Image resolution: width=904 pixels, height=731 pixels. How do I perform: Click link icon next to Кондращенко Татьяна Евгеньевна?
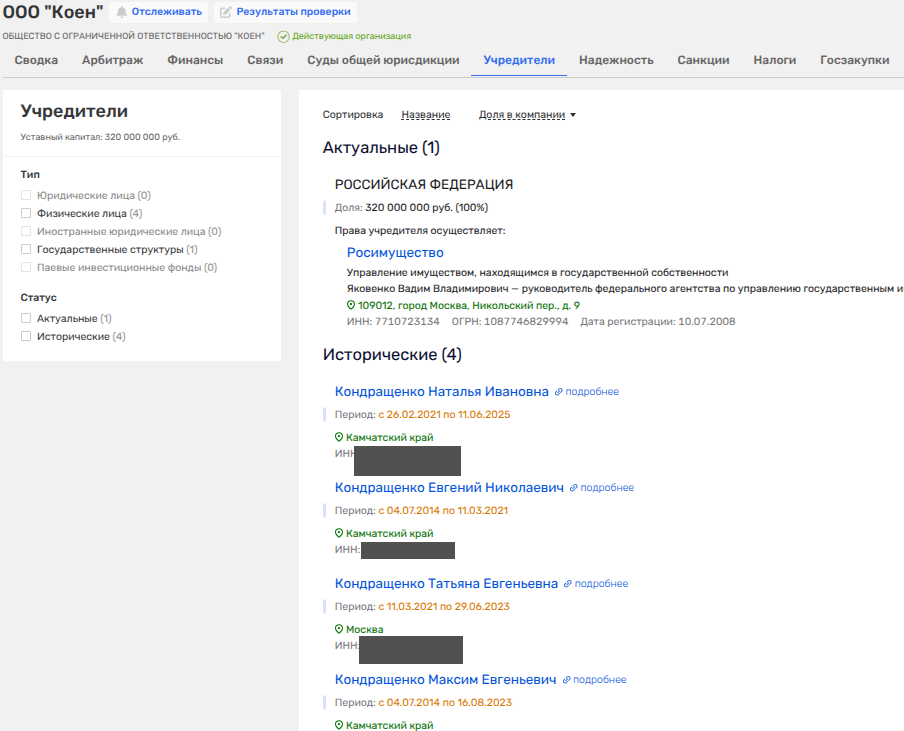[x=567, y=584]
